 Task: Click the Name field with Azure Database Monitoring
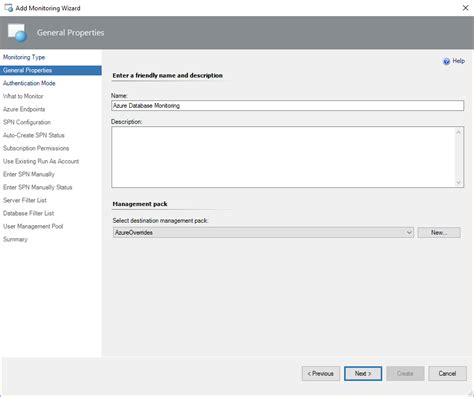coord(287,106)
